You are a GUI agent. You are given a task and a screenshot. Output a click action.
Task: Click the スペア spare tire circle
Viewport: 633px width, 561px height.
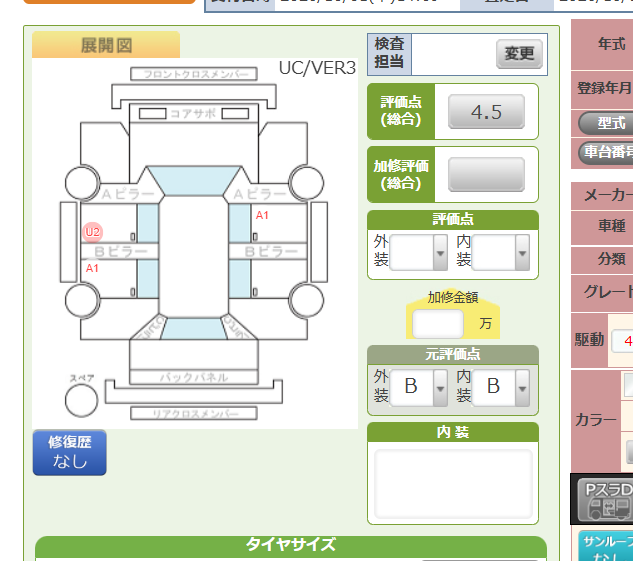tap(82, 400)
